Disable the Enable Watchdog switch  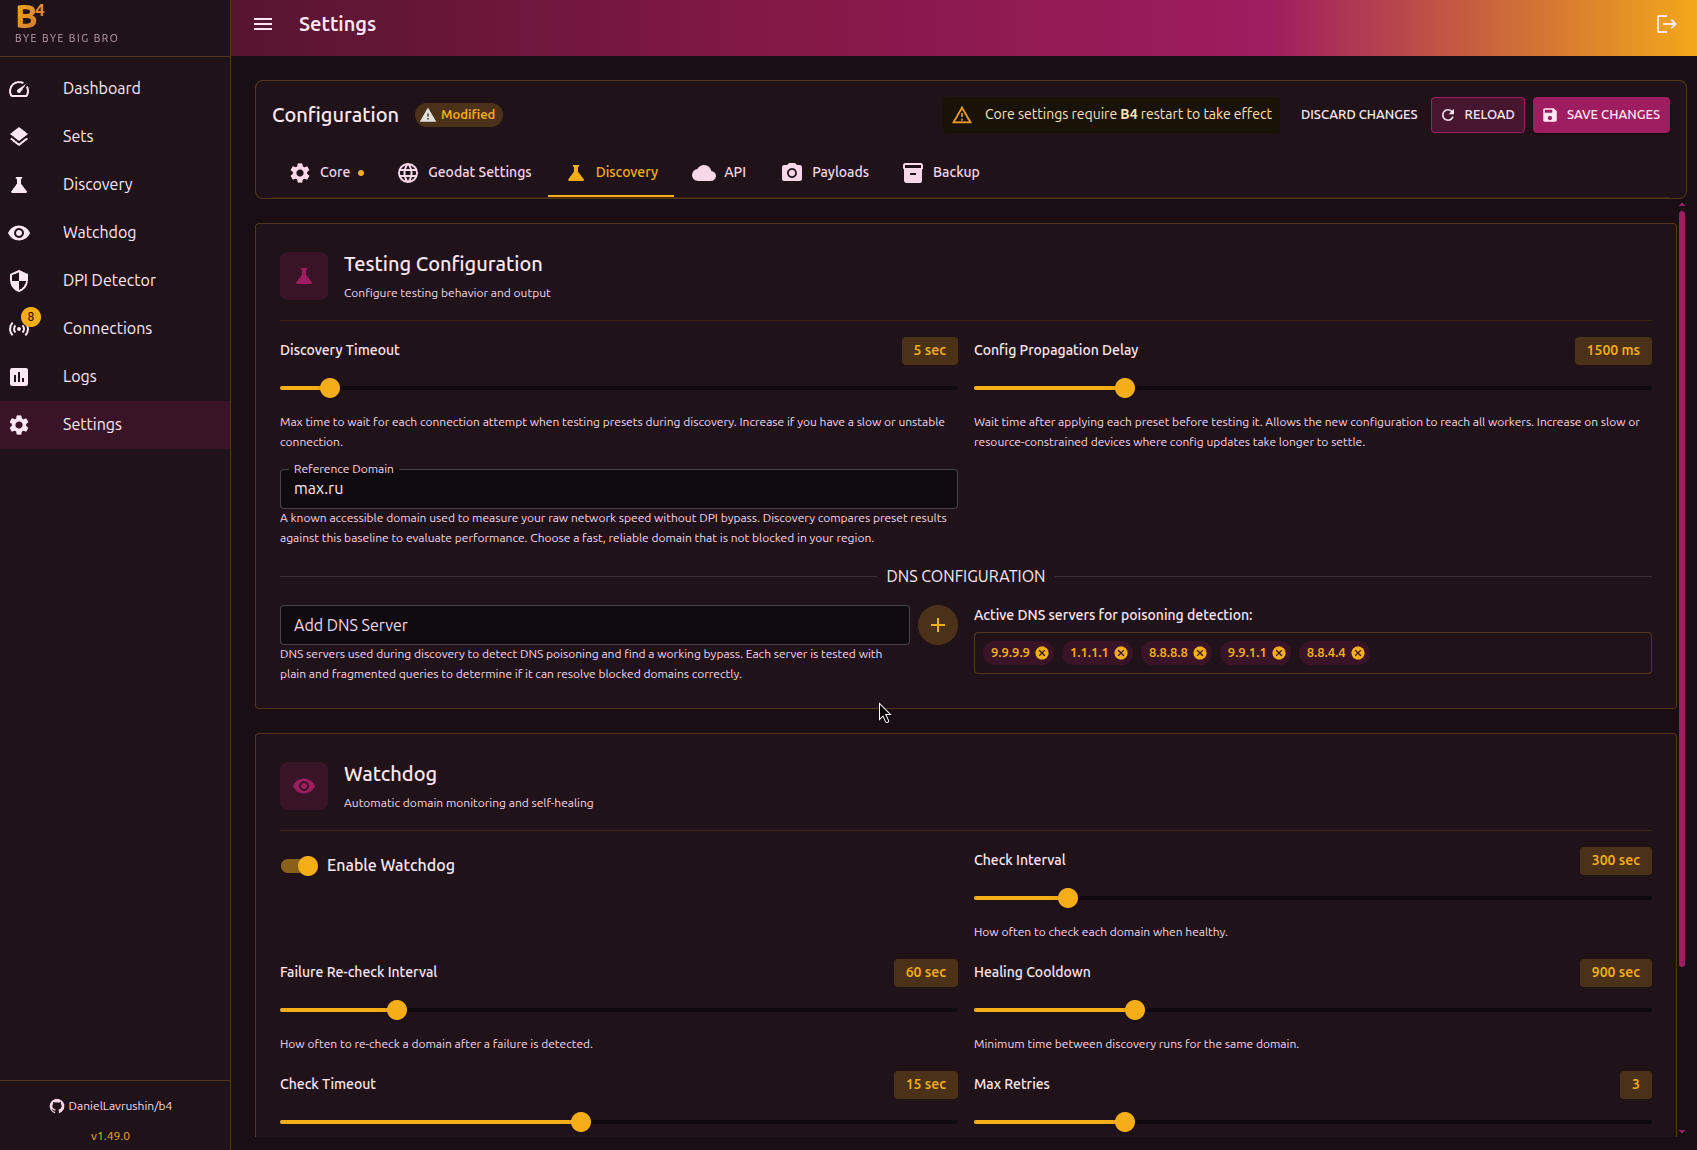(x=299, y=866)
